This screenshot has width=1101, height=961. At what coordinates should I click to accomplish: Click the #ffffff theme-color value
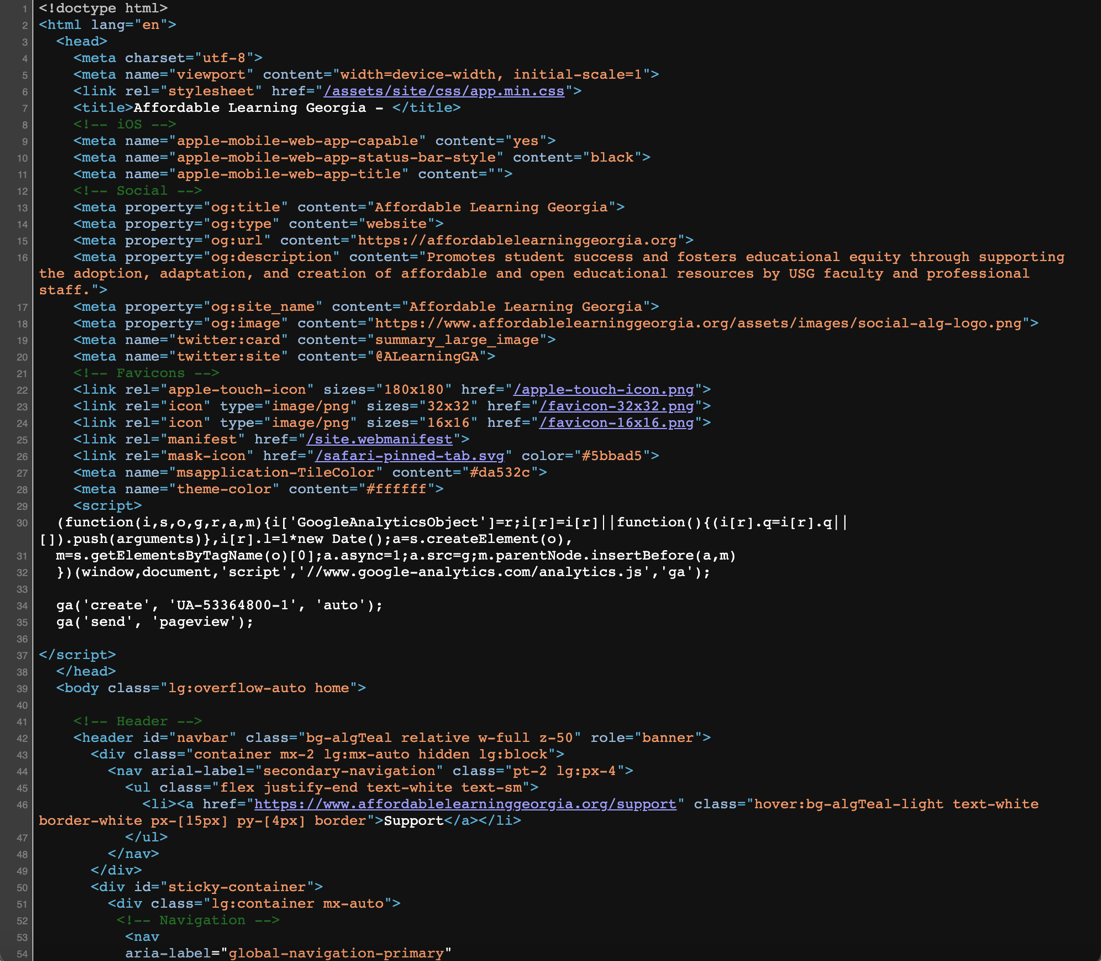404,489
